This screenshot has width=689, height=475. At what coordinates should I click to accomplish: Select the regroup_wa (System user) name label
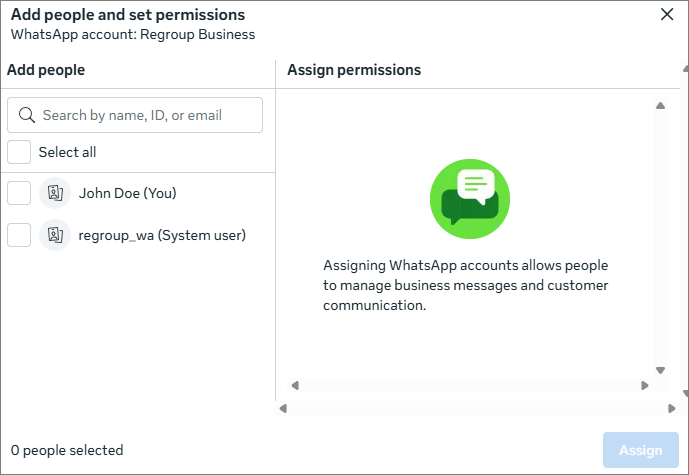coord(162,235)
